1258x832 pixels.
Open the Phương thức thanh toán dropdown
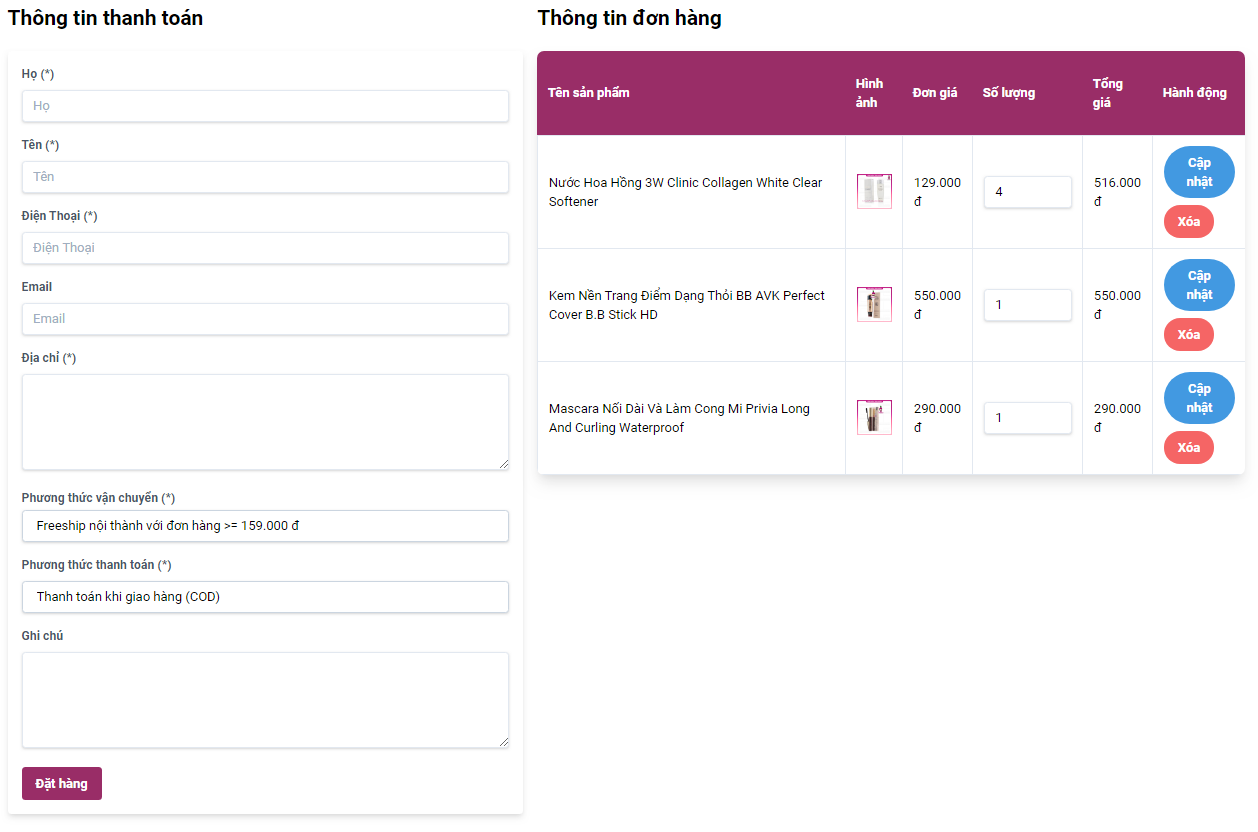[x=265, y=597]
